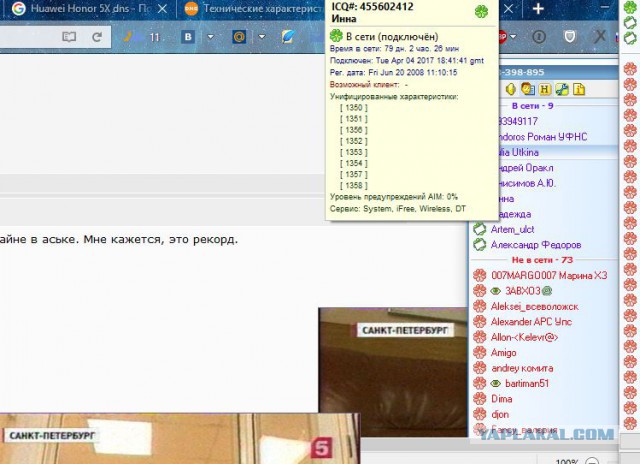The height and width of the screenshot is (464, 640).
Task: Select offline contact Aleksei_всеволожск
Action: point(535,306)
